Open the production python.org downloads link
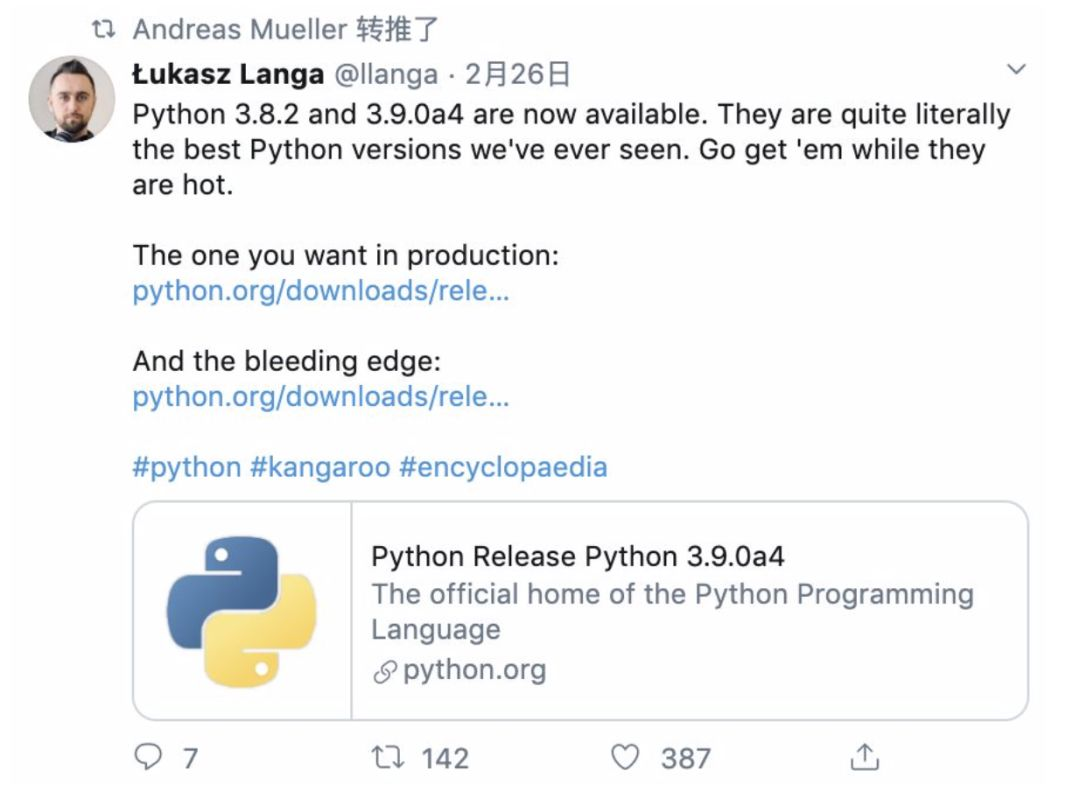This screenshot has height=805, width=1080. point(321,291)
